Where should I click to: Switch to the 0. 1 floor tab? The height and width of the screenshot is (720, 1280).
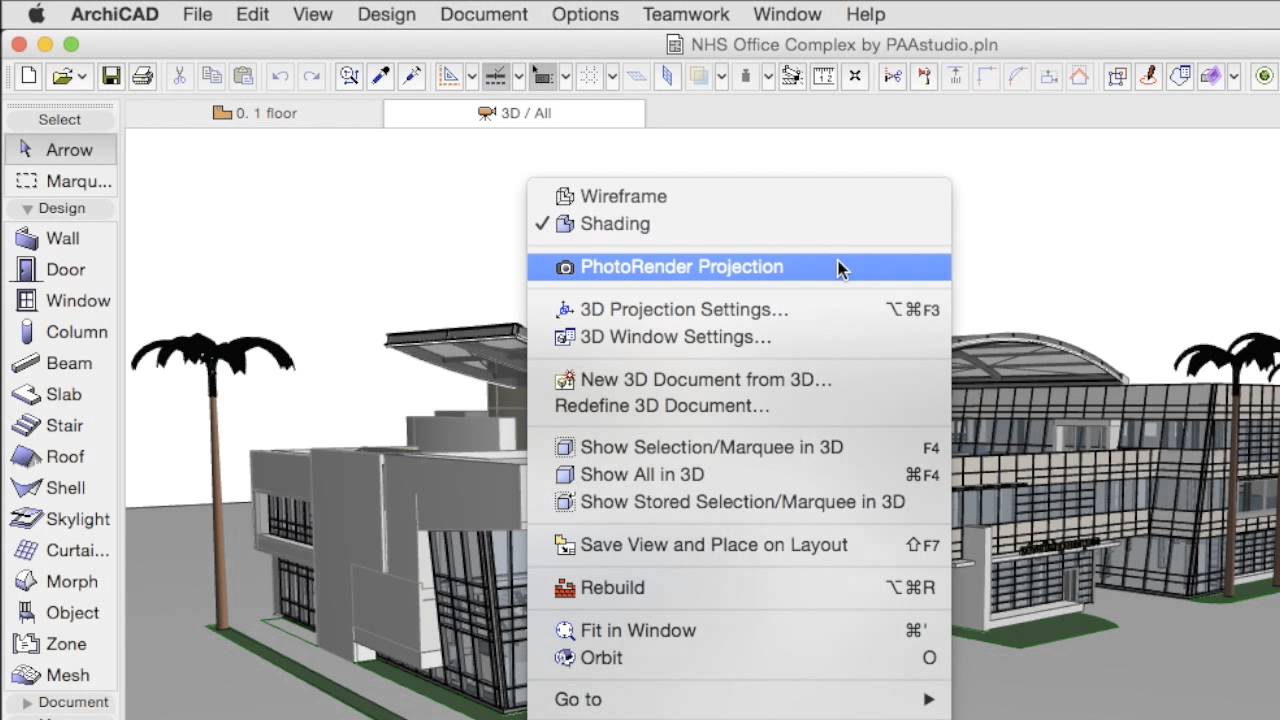tap(255, 113)
